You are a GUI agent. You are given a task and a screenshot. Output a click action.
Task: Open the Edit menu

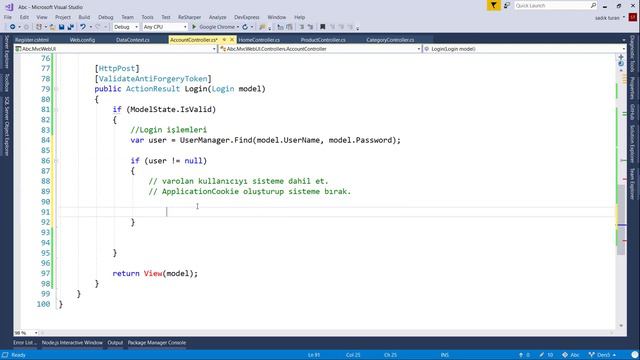24,17
